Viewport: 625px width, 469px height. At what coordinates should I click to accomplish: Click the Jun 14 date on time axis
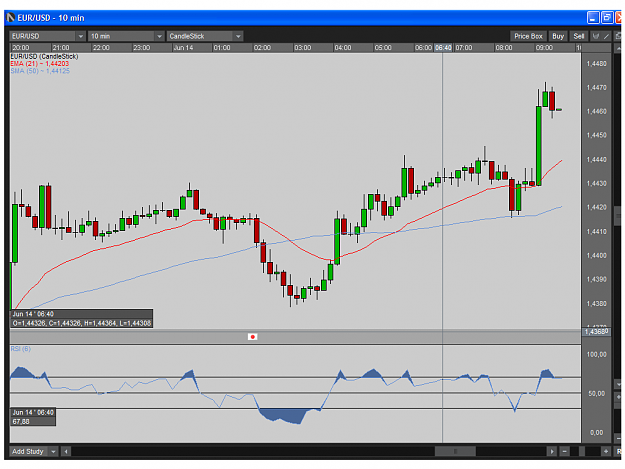(183, 48)
